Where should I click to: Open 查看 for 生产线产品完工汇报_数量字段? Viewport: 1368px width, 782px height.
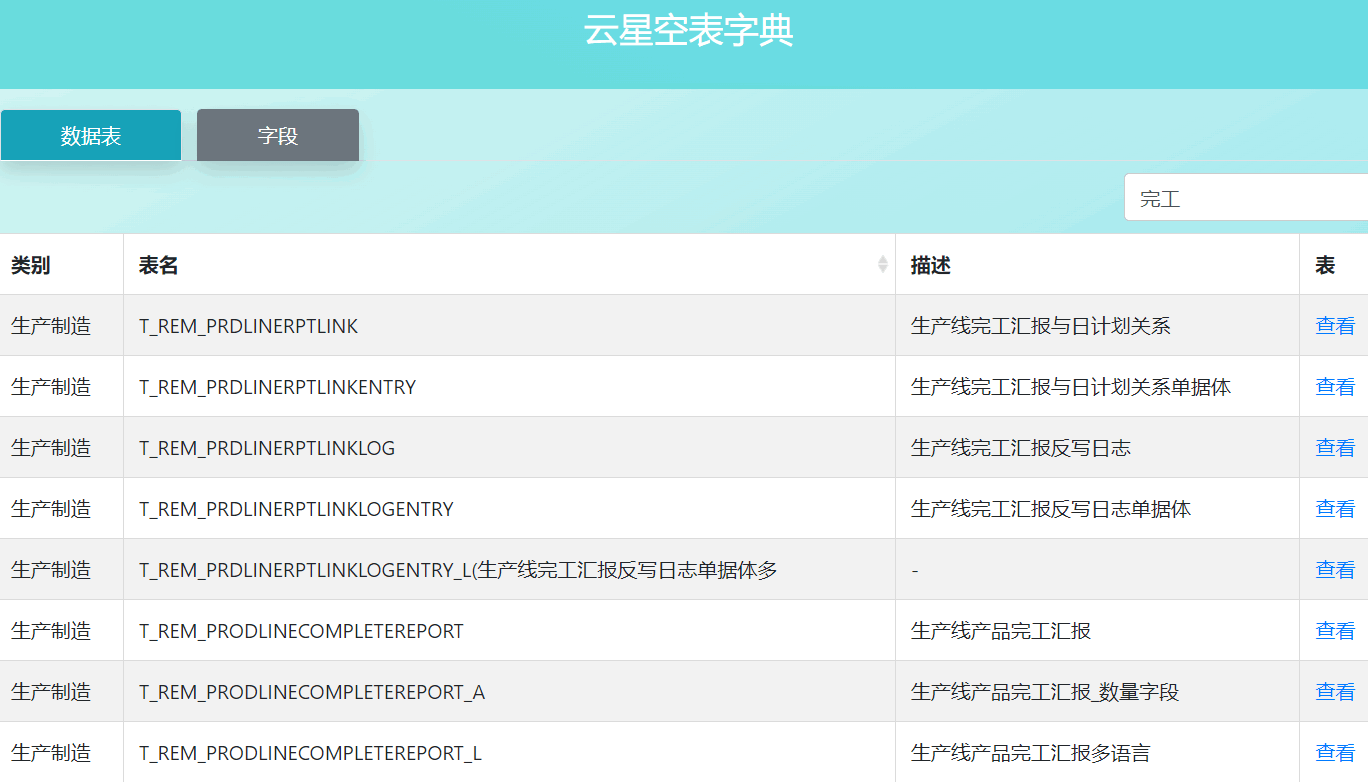coord(1335,692)
